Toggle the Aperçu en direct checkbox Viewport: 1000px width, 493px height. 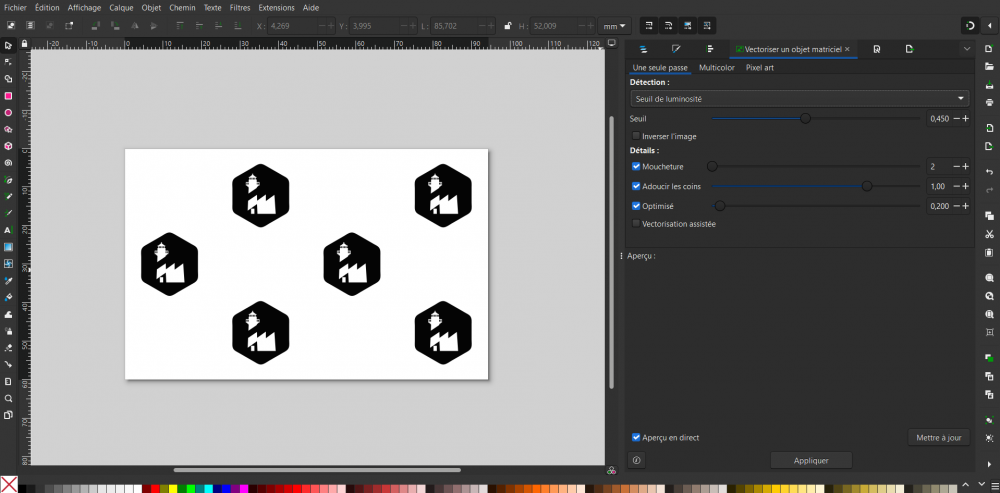[x=636, y=437]
